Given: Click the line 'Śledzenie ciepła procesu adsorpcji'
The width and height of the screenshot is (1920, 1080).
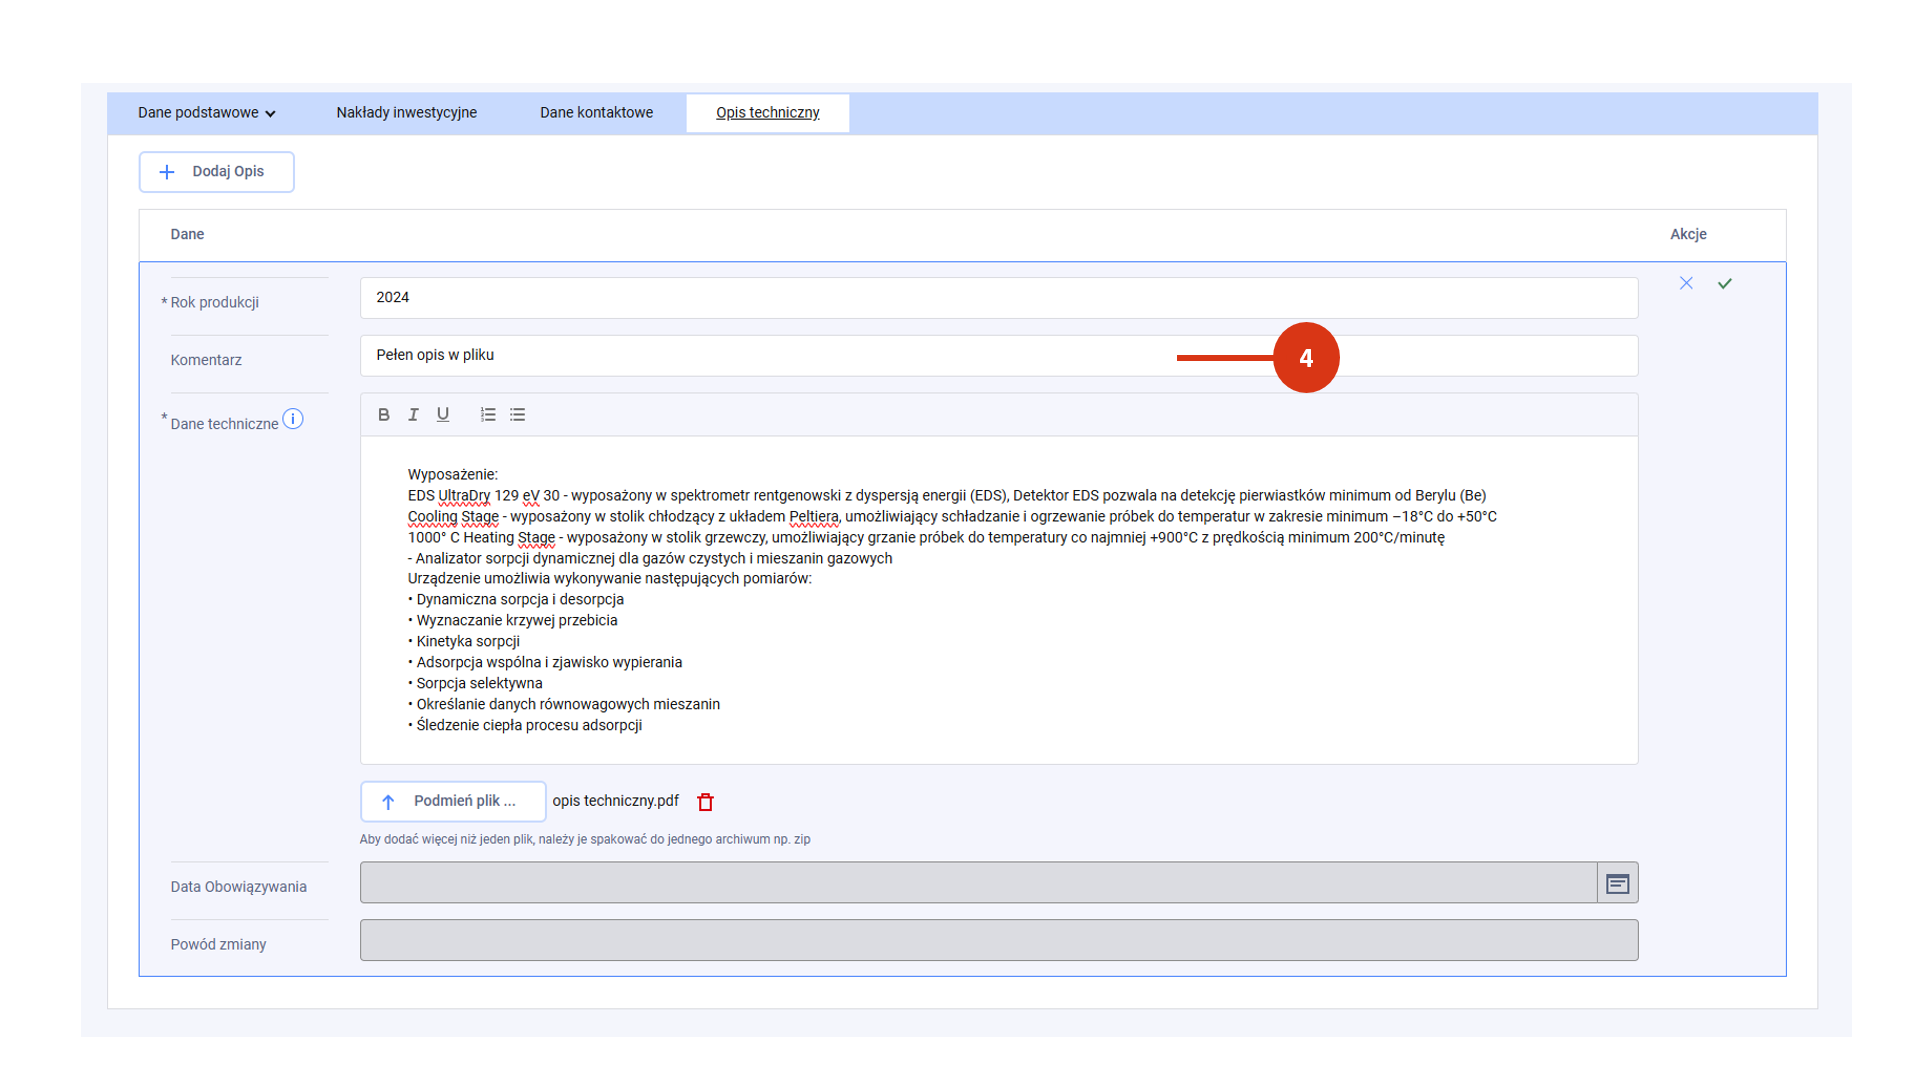Looking at the screenshot, I should coord(525,725).
